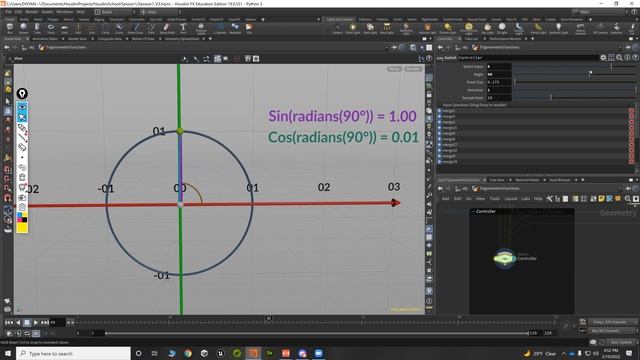This screenshot has height=360, width=640.
Task: Switch to the Animation Editor tab
Action: [45, 39]
